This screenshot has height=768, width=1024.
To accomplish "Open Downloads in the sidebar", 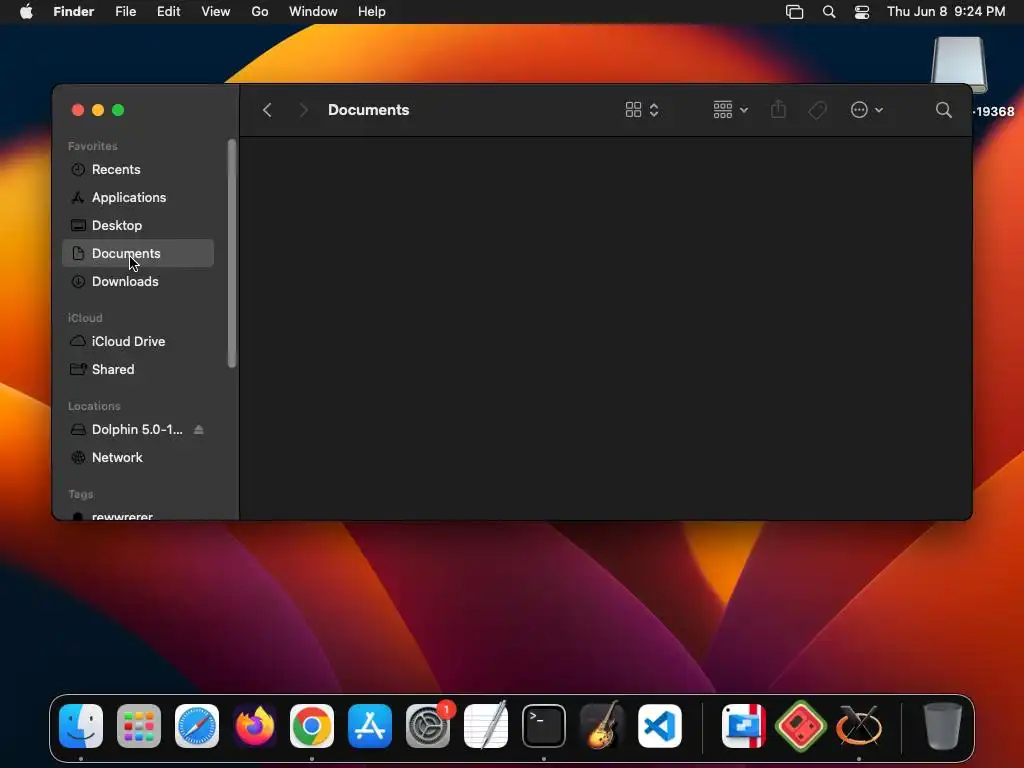I will point(138,281).
